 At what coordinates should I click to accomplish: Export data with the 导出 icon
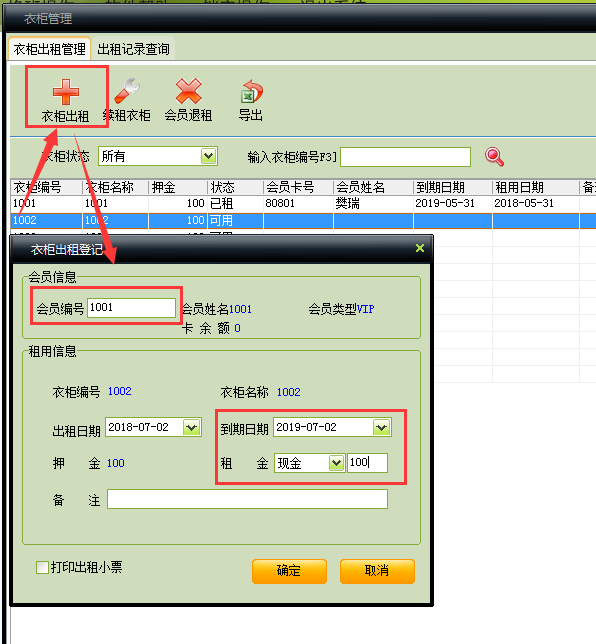[251, 91]
